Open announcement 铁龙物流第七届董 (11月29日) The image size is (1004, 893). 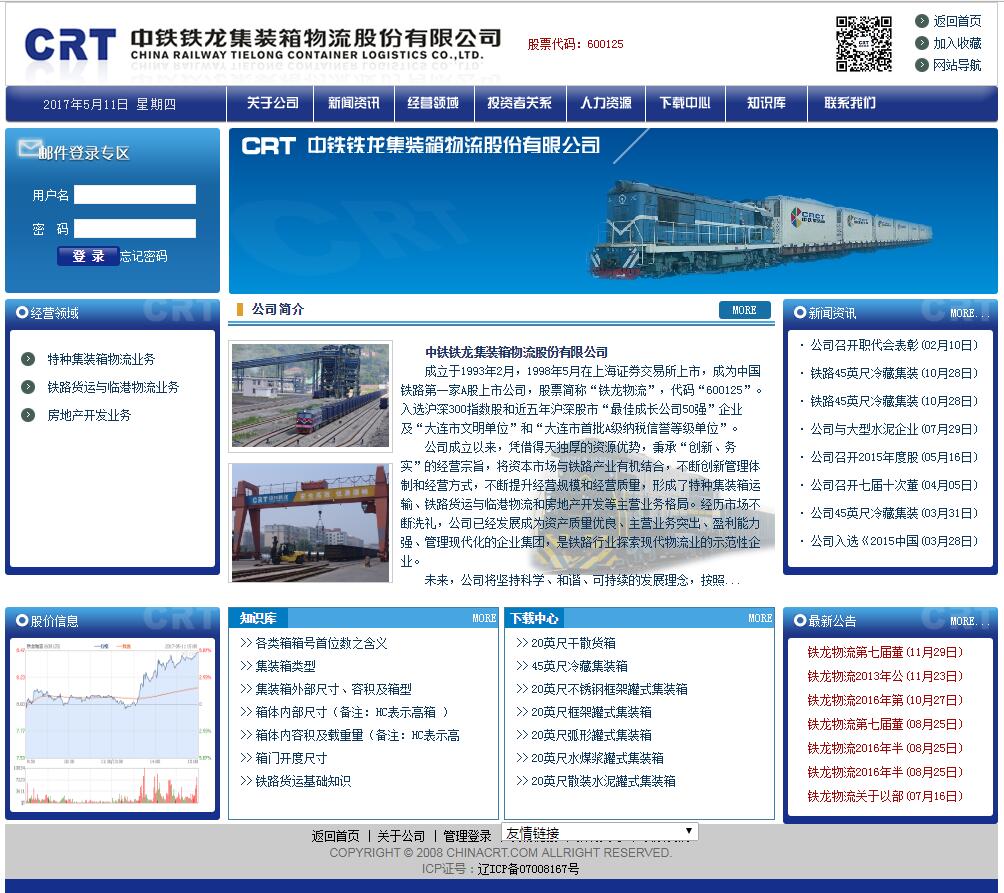(886, 652)
